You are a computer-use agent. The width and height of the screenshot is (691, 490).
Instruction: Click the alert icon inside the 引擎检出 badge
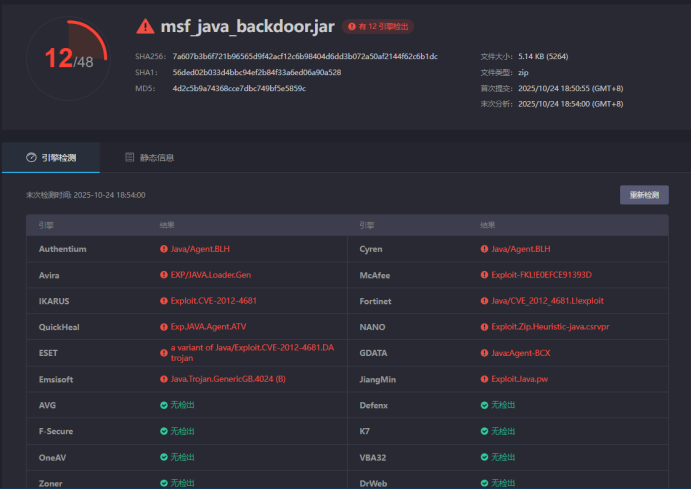[352, 26]
